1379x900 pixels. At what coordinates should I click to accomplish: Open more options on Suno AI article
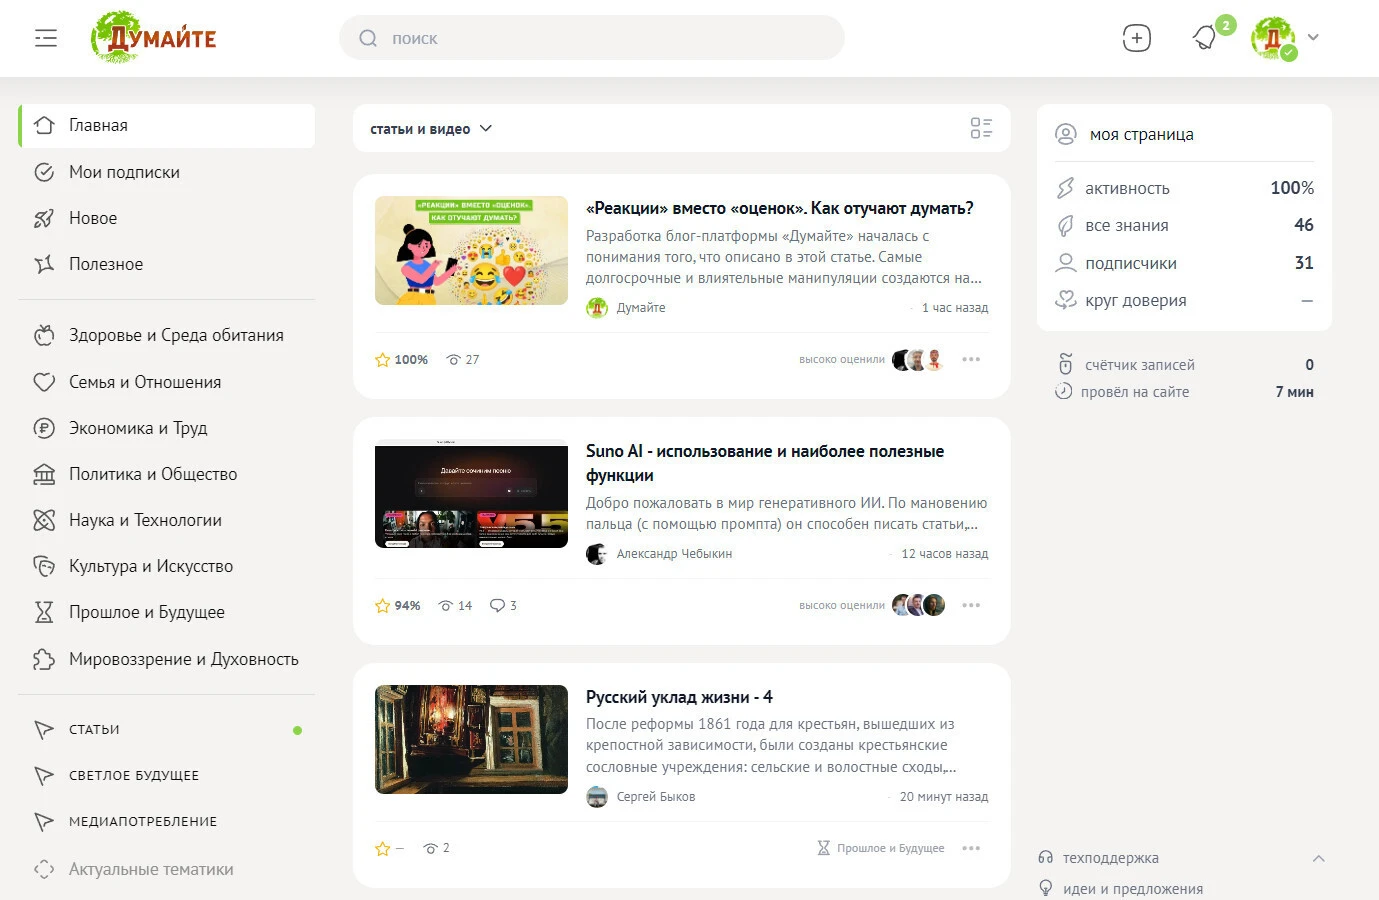click(971, 606)
